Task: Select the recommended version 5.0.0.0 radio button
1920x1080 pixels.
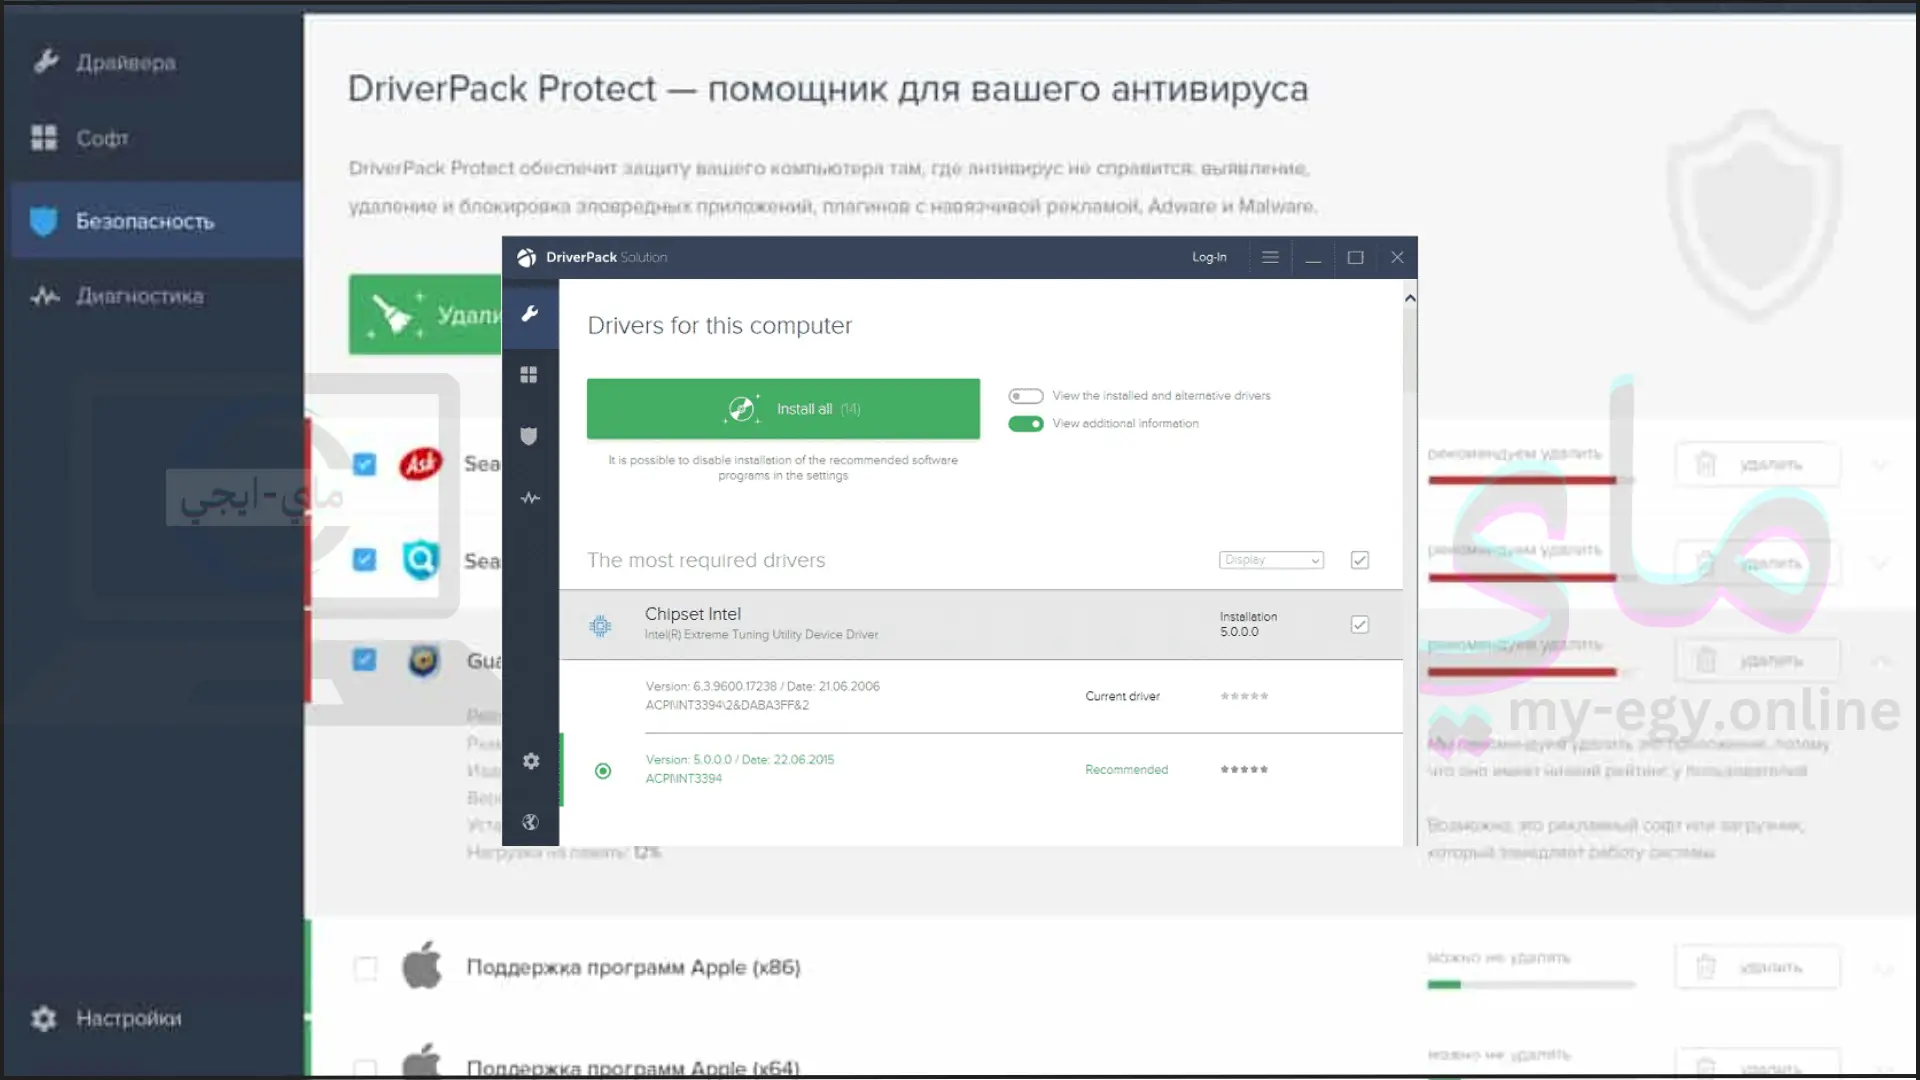Action: (603, 771)
